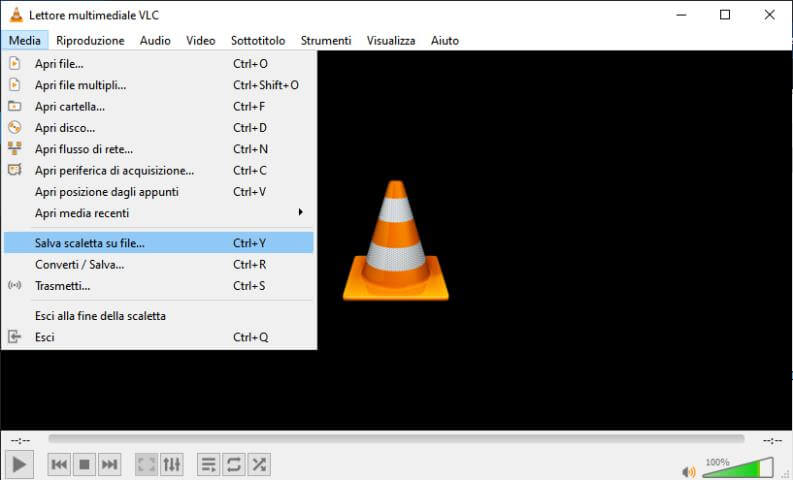
Task: Toggle loop repeat mode
Action: 234,464
